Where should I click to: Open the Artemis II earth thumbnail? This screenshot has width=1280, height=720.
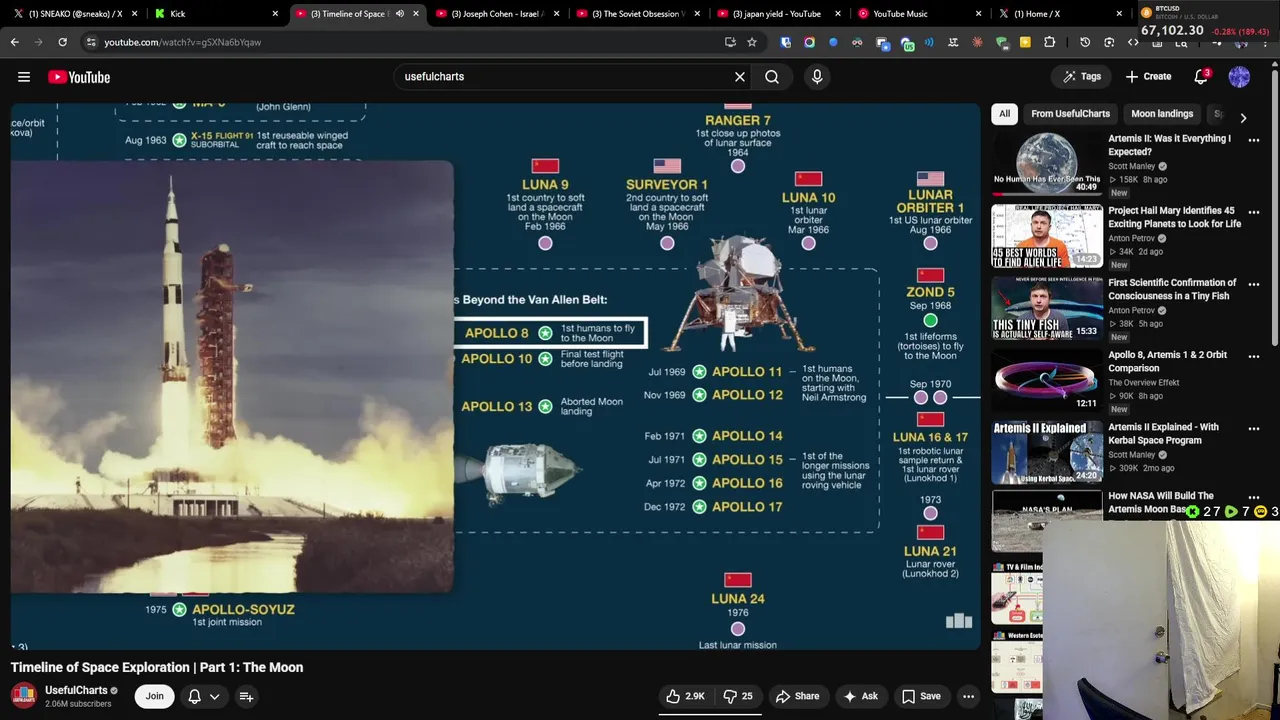coord(1047,164)
